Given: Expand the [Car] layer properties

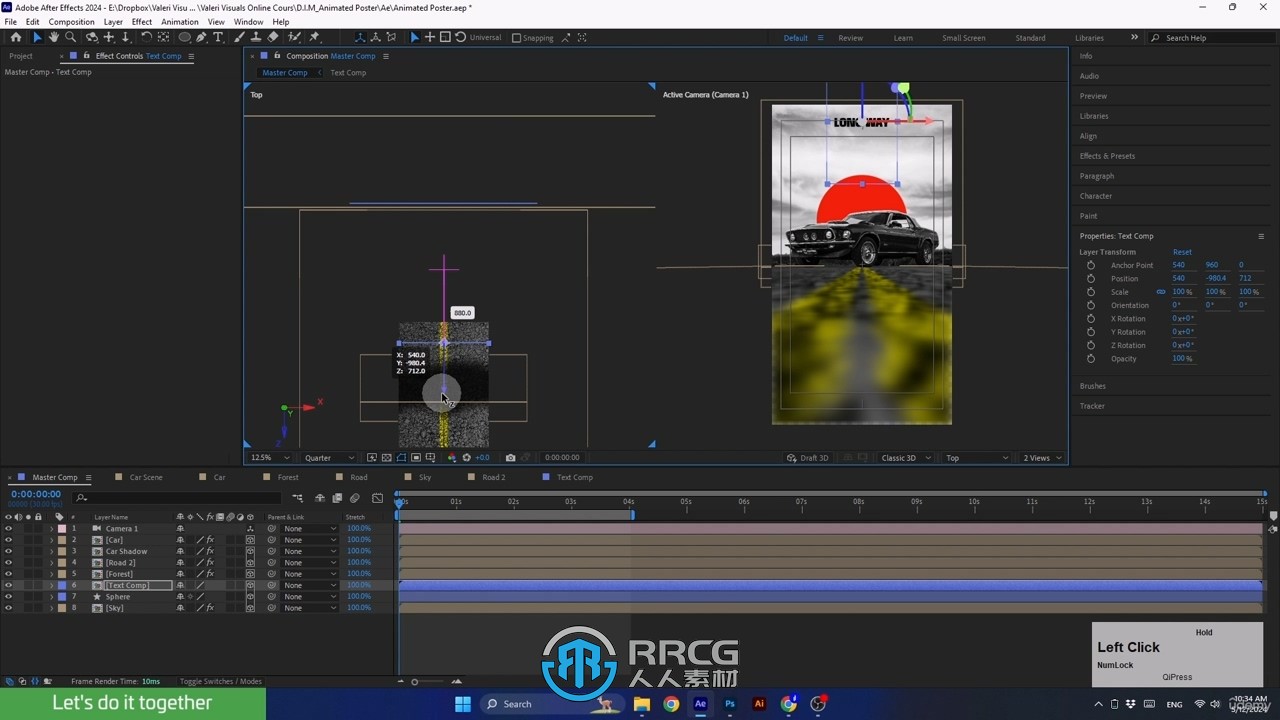Looking at the screenshot, I should [x=52, y=540].
